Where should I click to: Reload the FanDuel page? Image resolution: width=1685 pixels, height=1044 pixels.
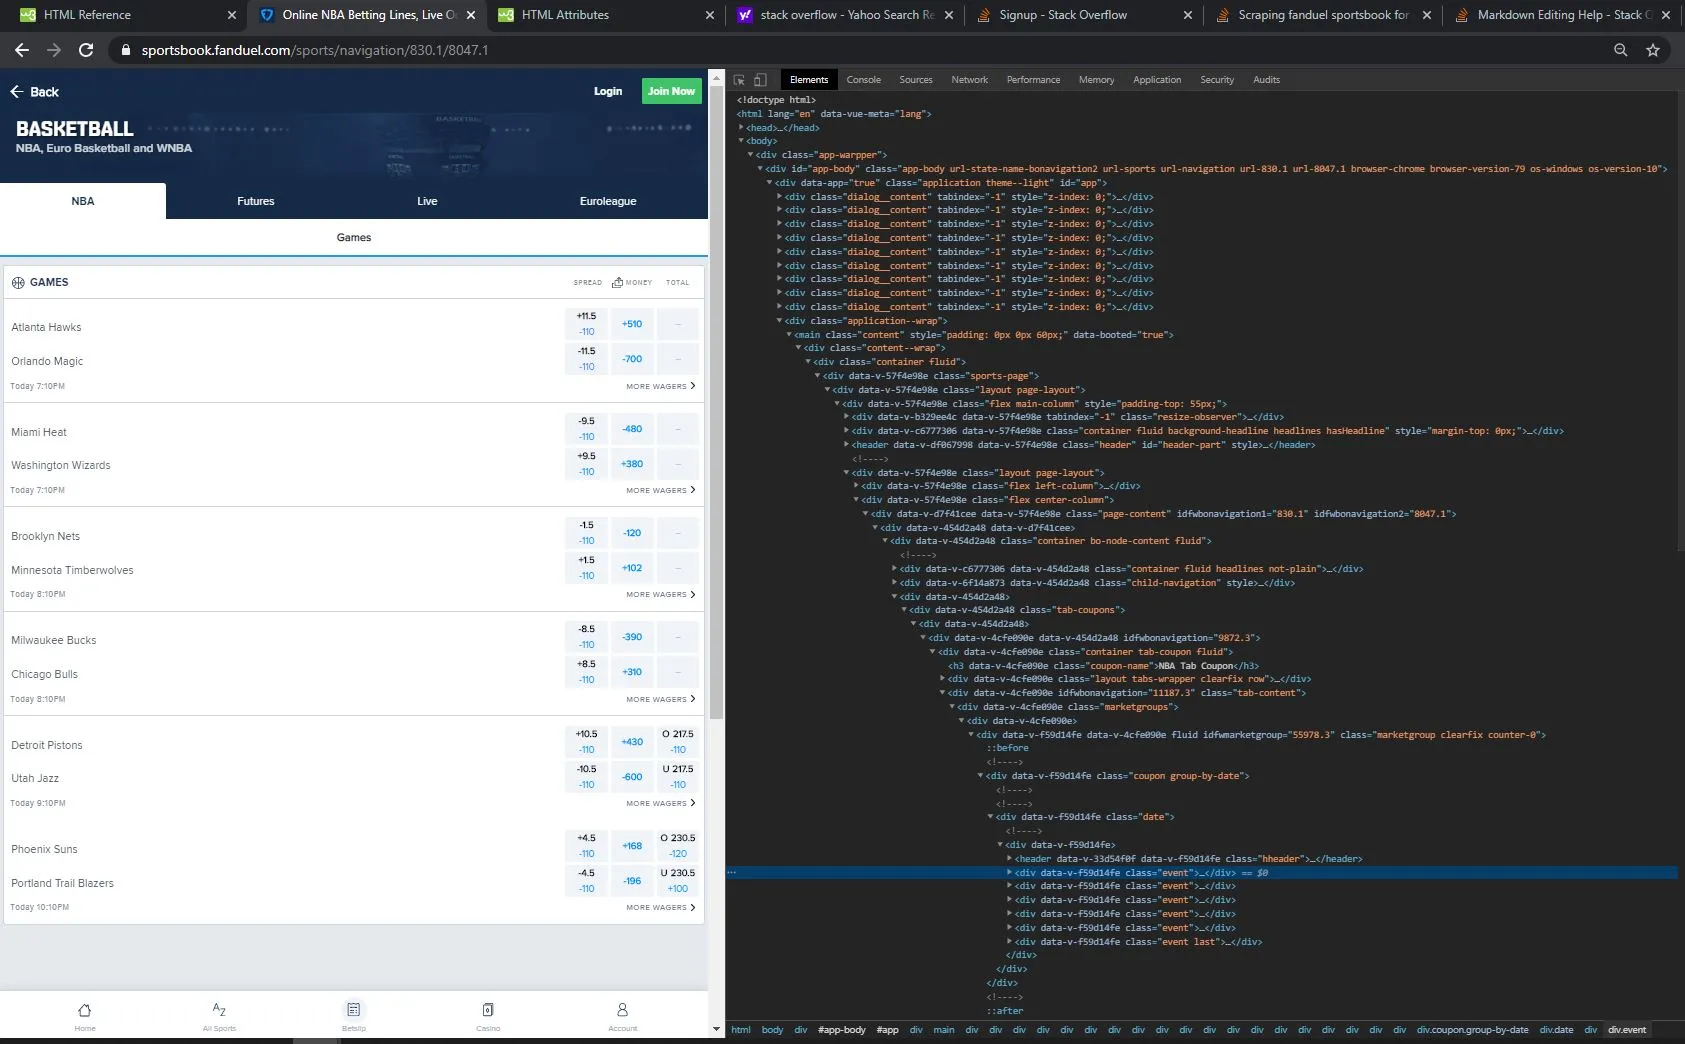(x=86, y=50)
